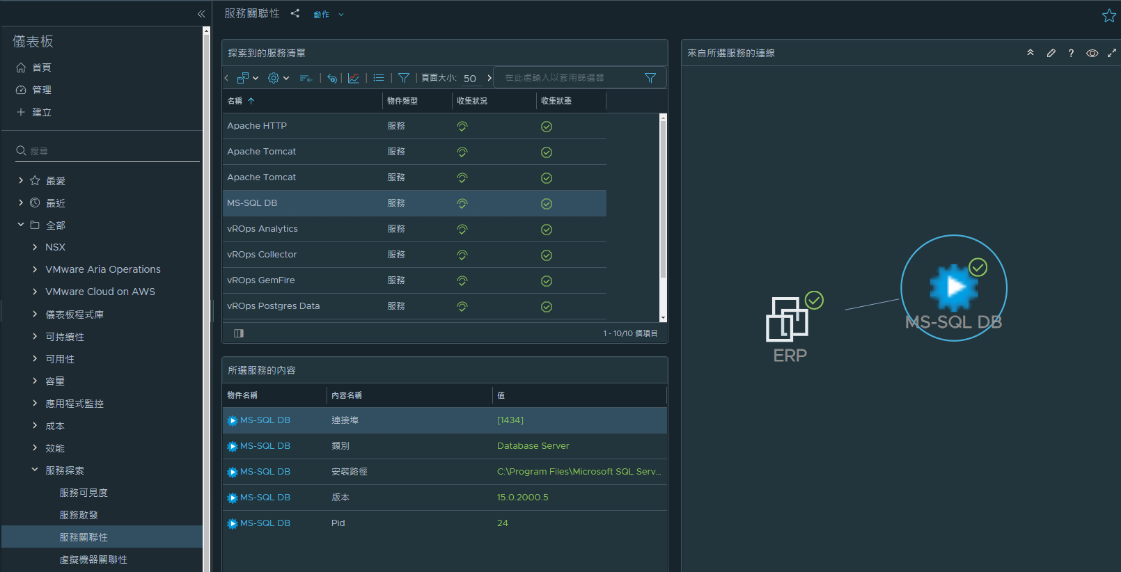Click the funnel icon inside the filter box
This screenshot has width=1121, height=572.
pos(650,78)
